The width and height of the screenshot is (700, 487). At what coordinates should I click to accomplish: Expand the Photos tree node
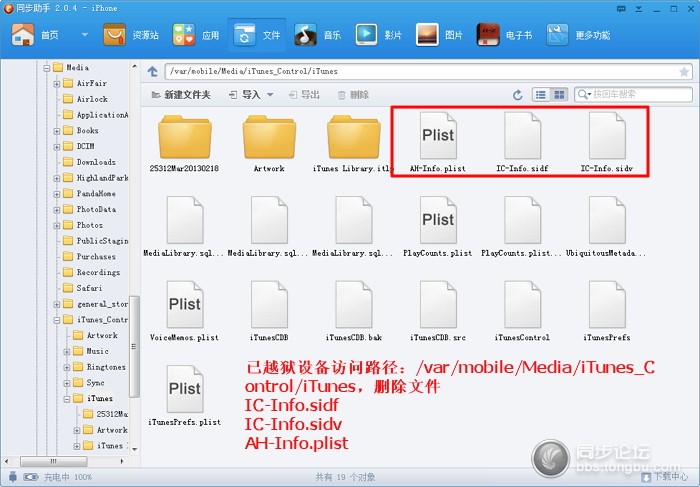point(57,225)
